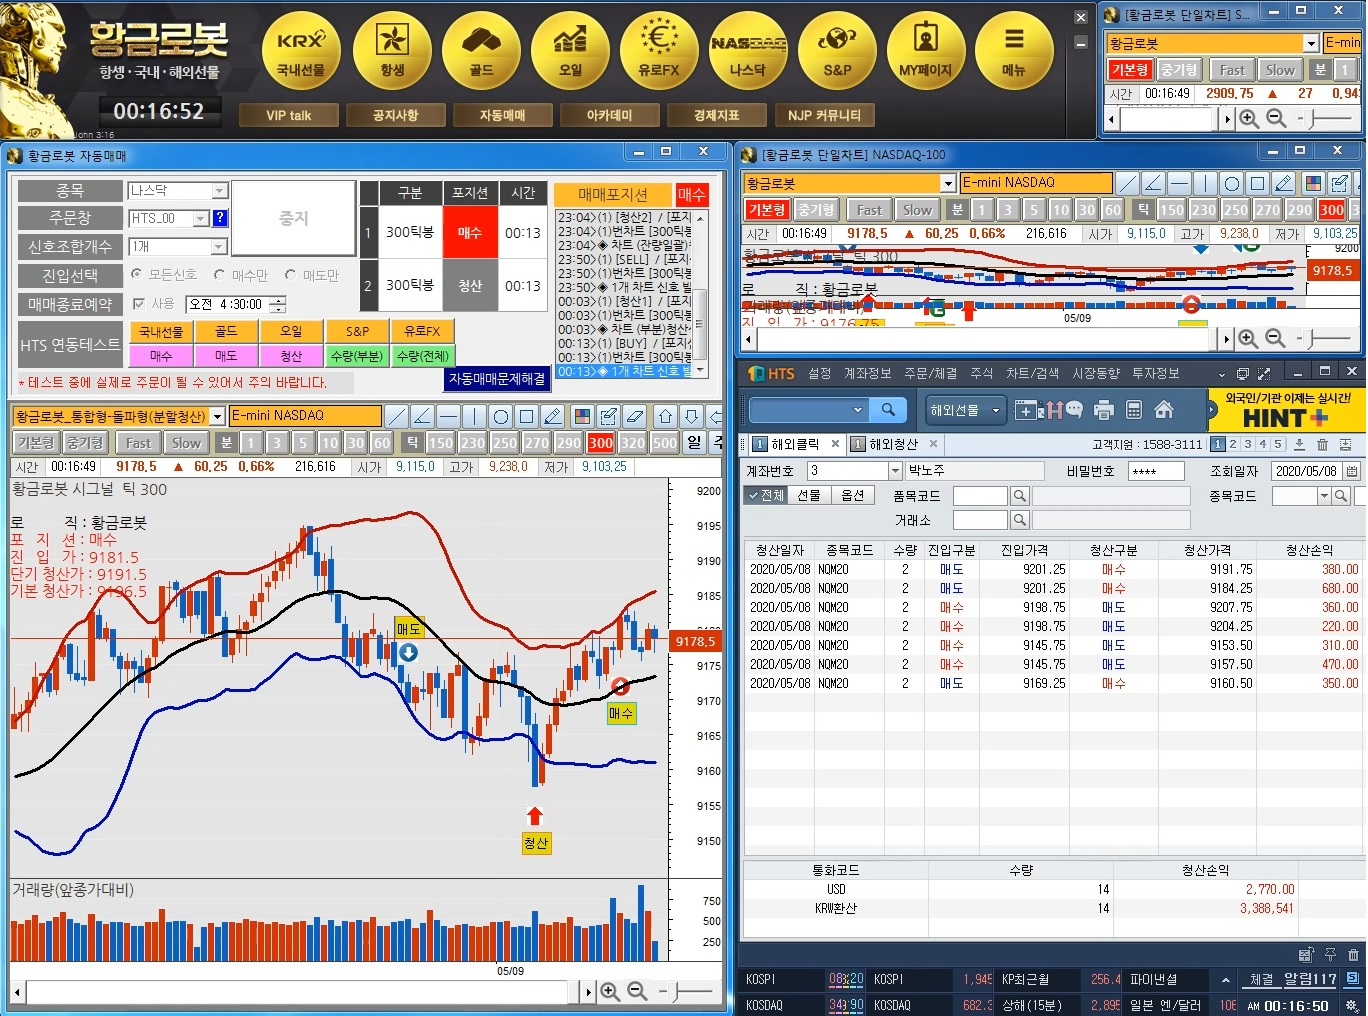Viewport: 1368px width, 1016px height.
Task: Open the 항셍 market icon
Action: 392,52
